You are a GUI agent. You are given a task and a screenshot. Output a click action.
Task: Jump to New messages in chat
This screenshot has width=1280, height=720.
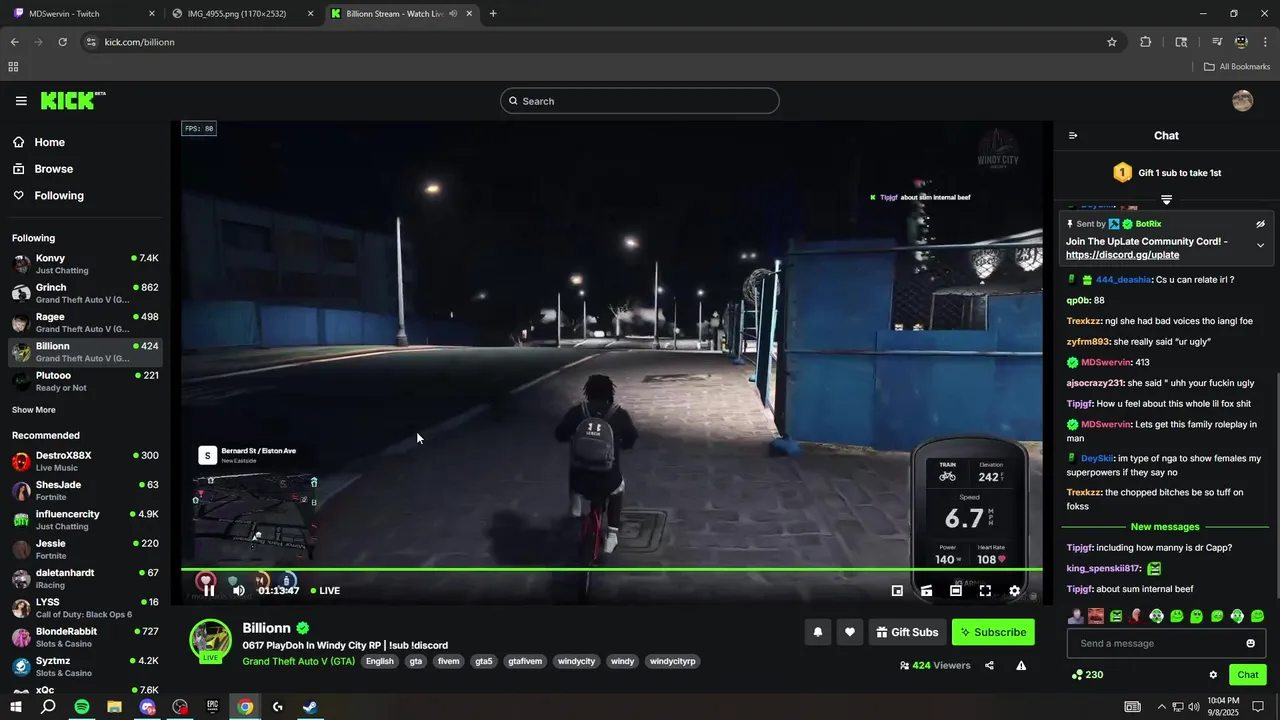click(1165, 527)
